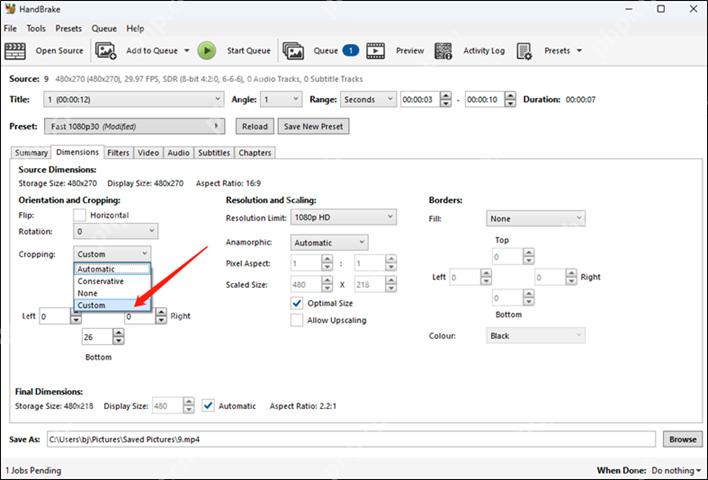Image resolution: width=708 pixels, height=480 pixels.
Task: Select Custom in the Cropping list
Action: (112, 305)
